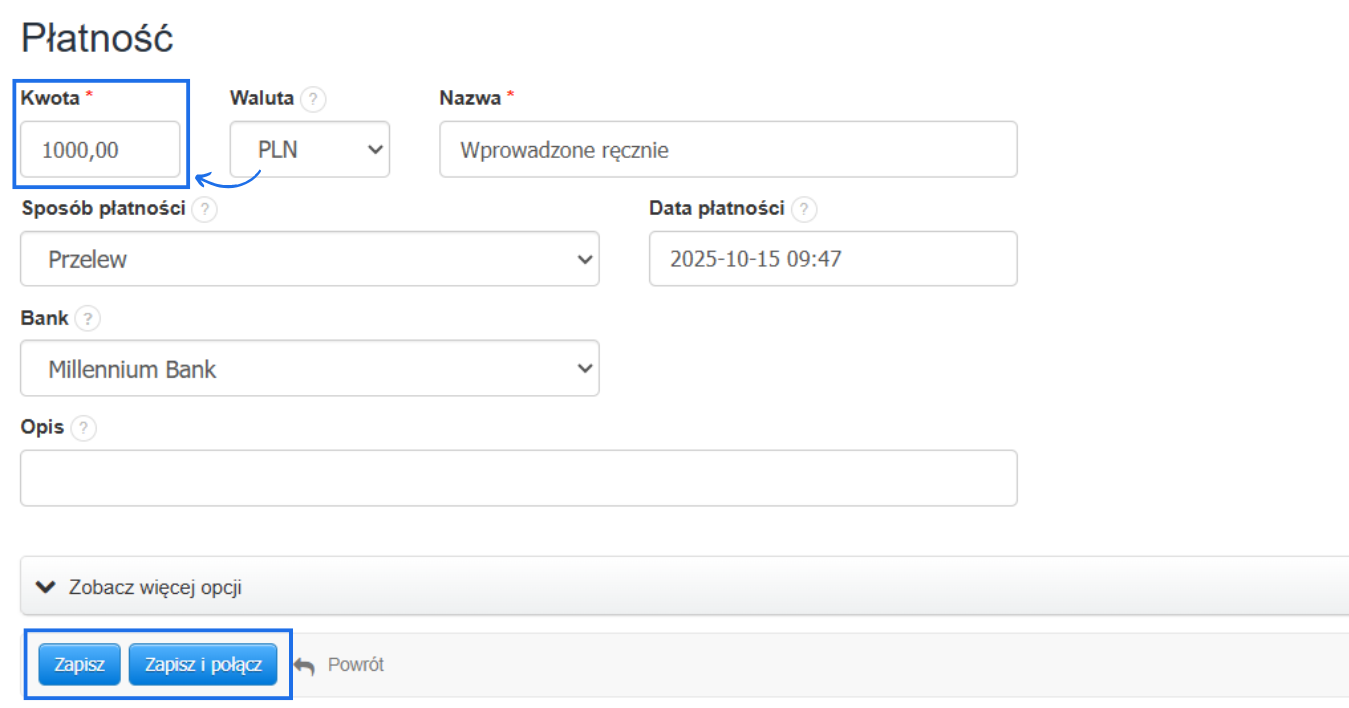
Task: Focus the Kwota amount field with 1000,00
Action: (100, 150)
